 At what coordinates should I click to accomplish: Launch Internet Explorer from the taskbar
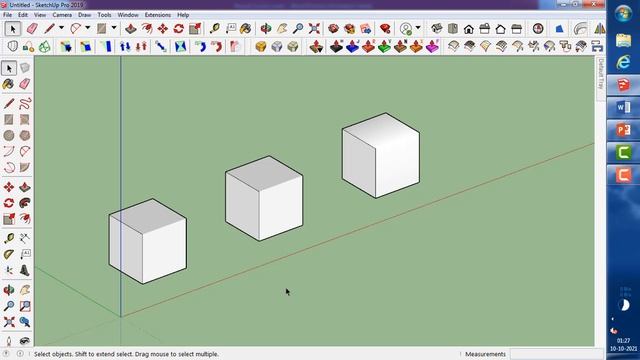pos(623,62)
